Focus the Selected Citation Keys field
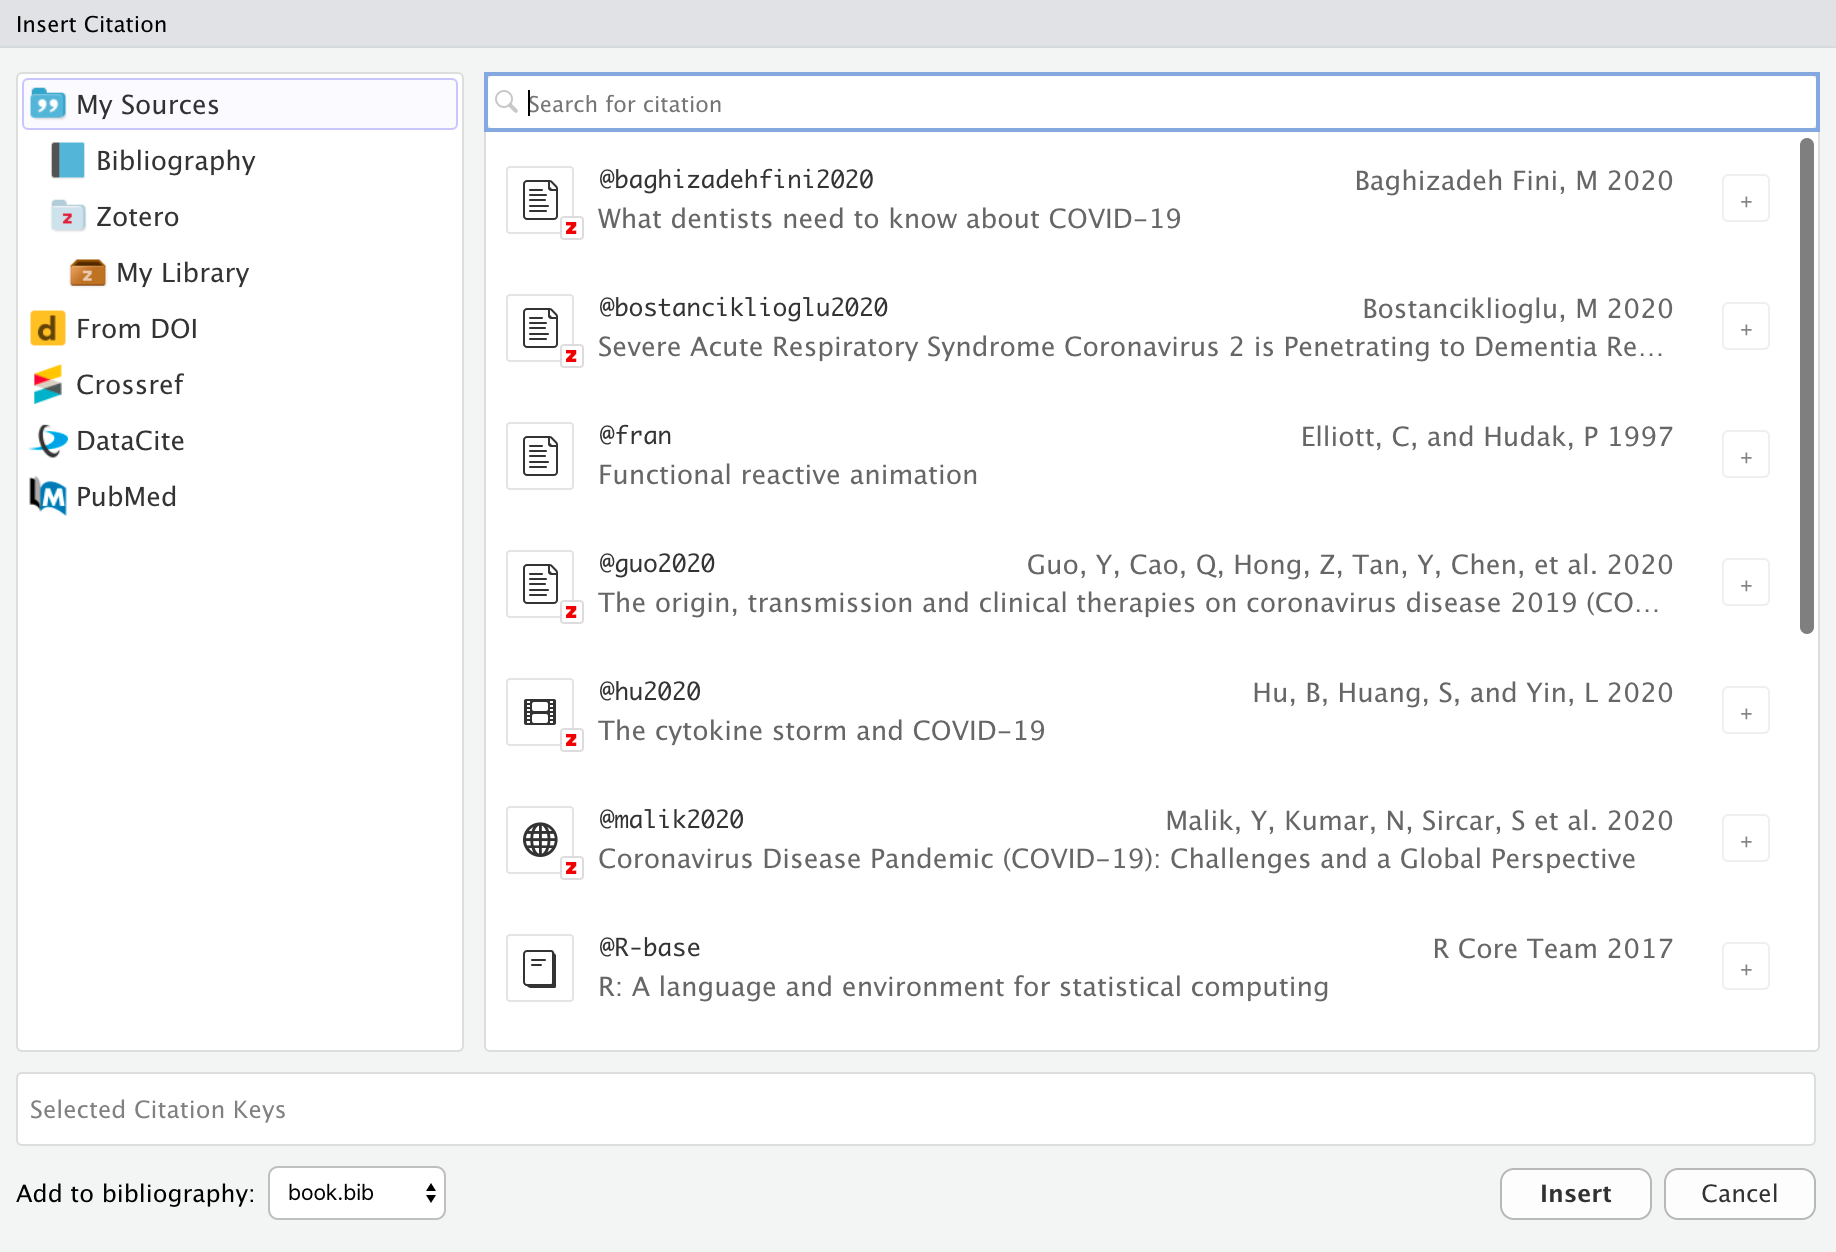The height and width of the screenshot is (1252, 1836). pos(915,1109)
